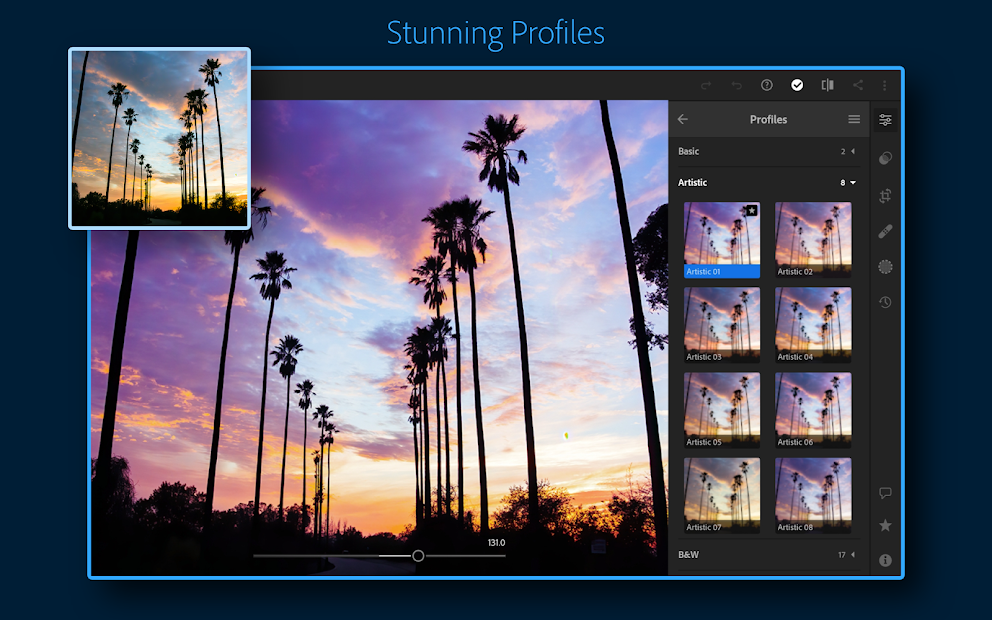Go back using the Profiles back arrow
Screen dimensions: 992x620
(x=683, y=120)
